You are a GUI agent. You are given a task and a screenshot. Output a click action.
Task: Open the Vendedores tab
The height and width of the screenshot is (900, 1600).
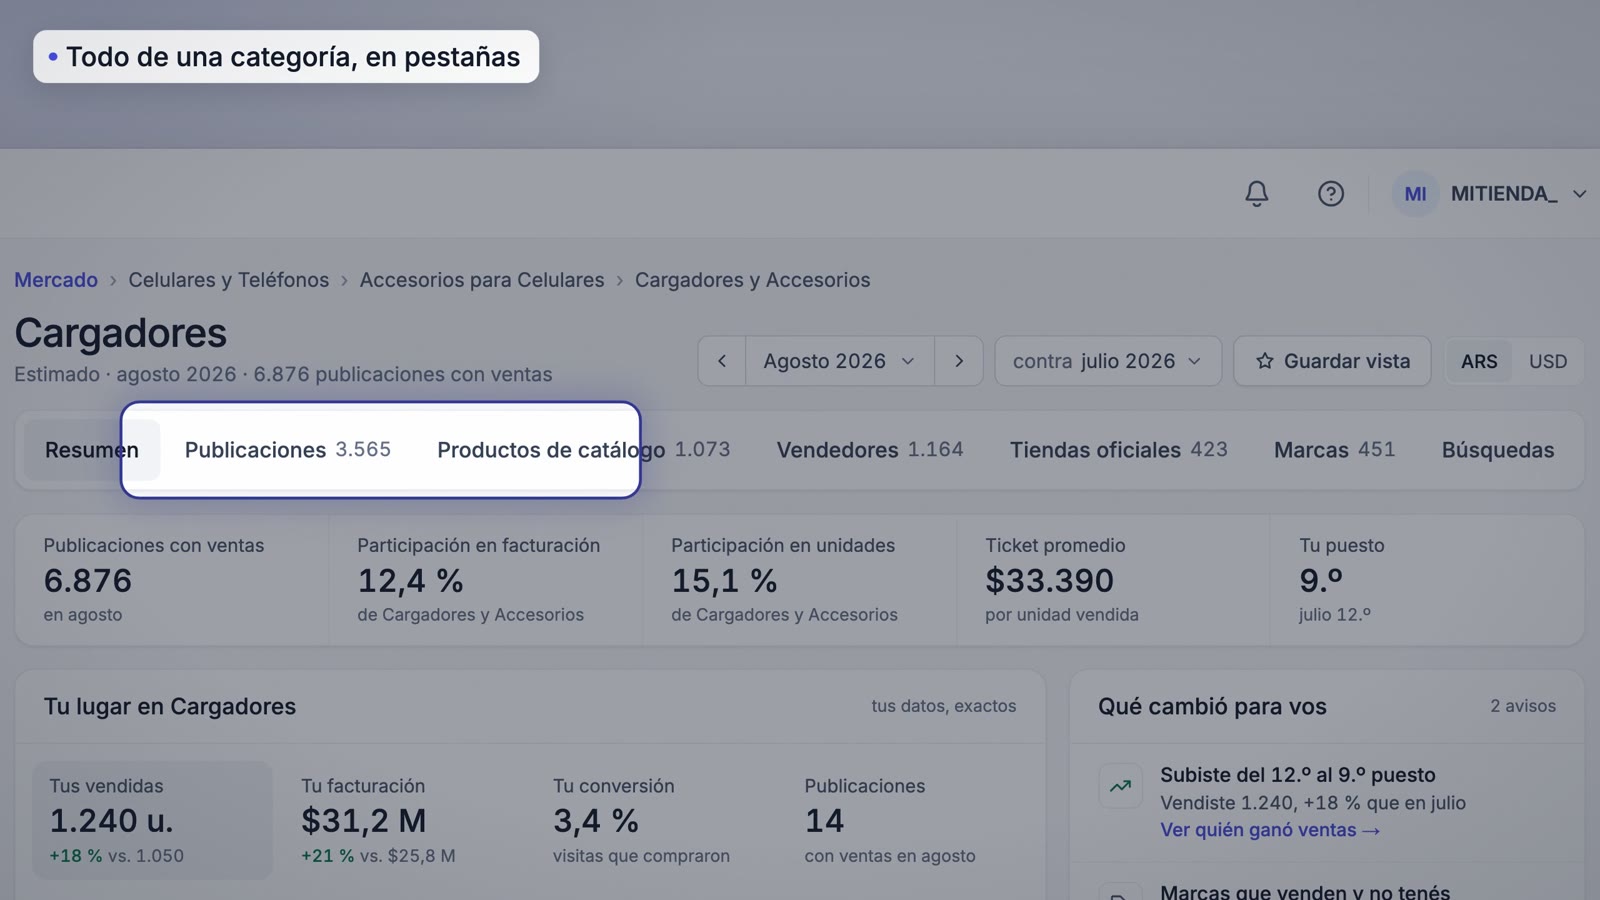coord(870,450)
